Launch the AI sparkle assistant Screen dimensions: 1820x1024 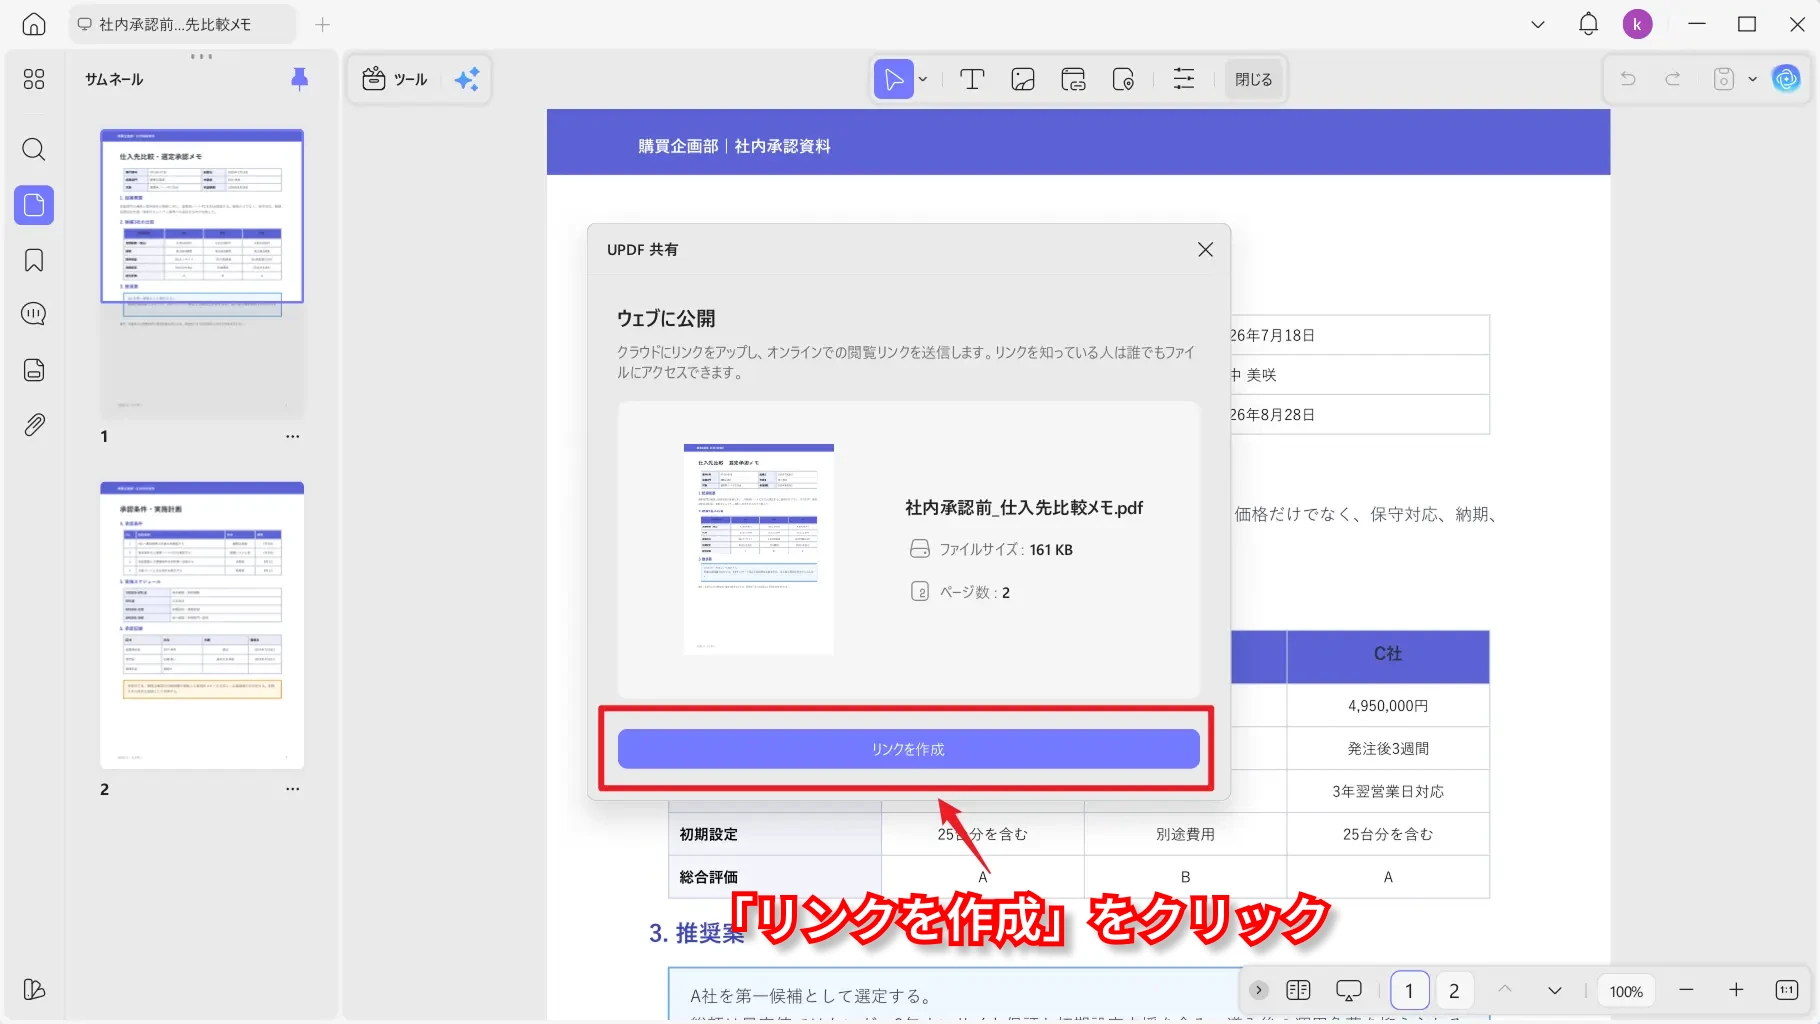point(467,79)
